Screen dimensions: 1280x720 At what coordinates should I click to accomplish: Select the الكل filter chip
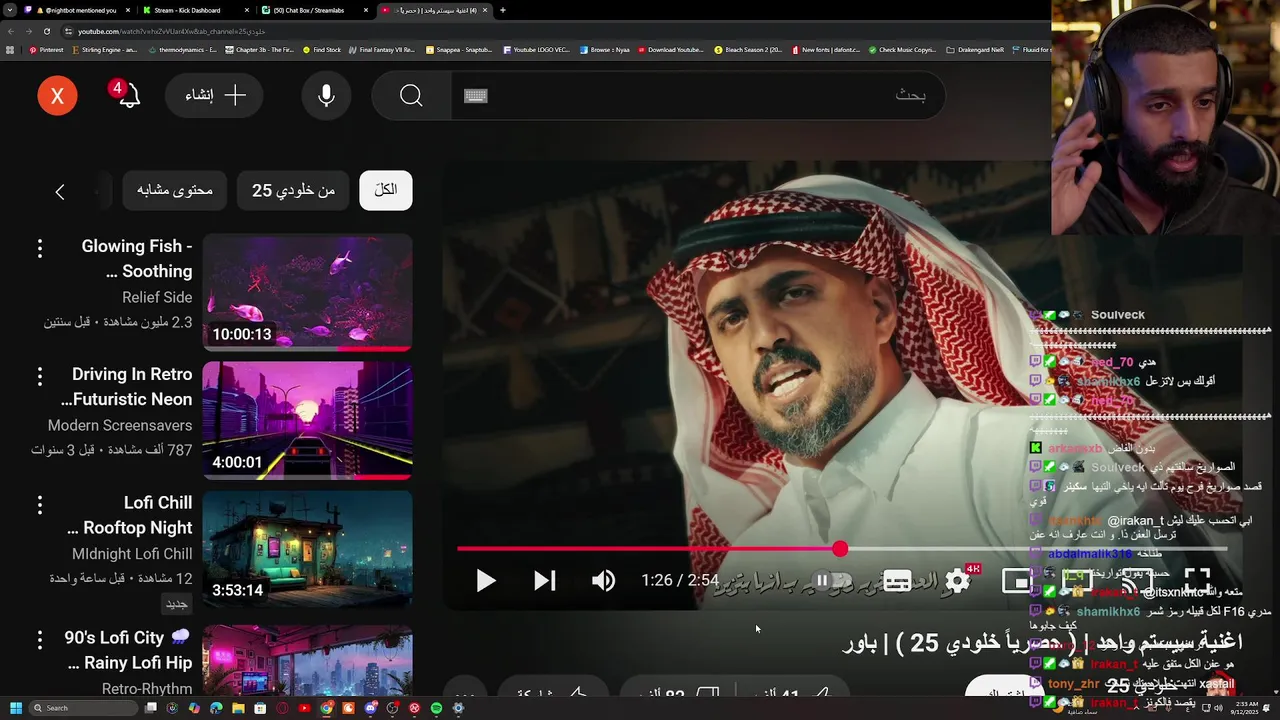click(386, 190)
